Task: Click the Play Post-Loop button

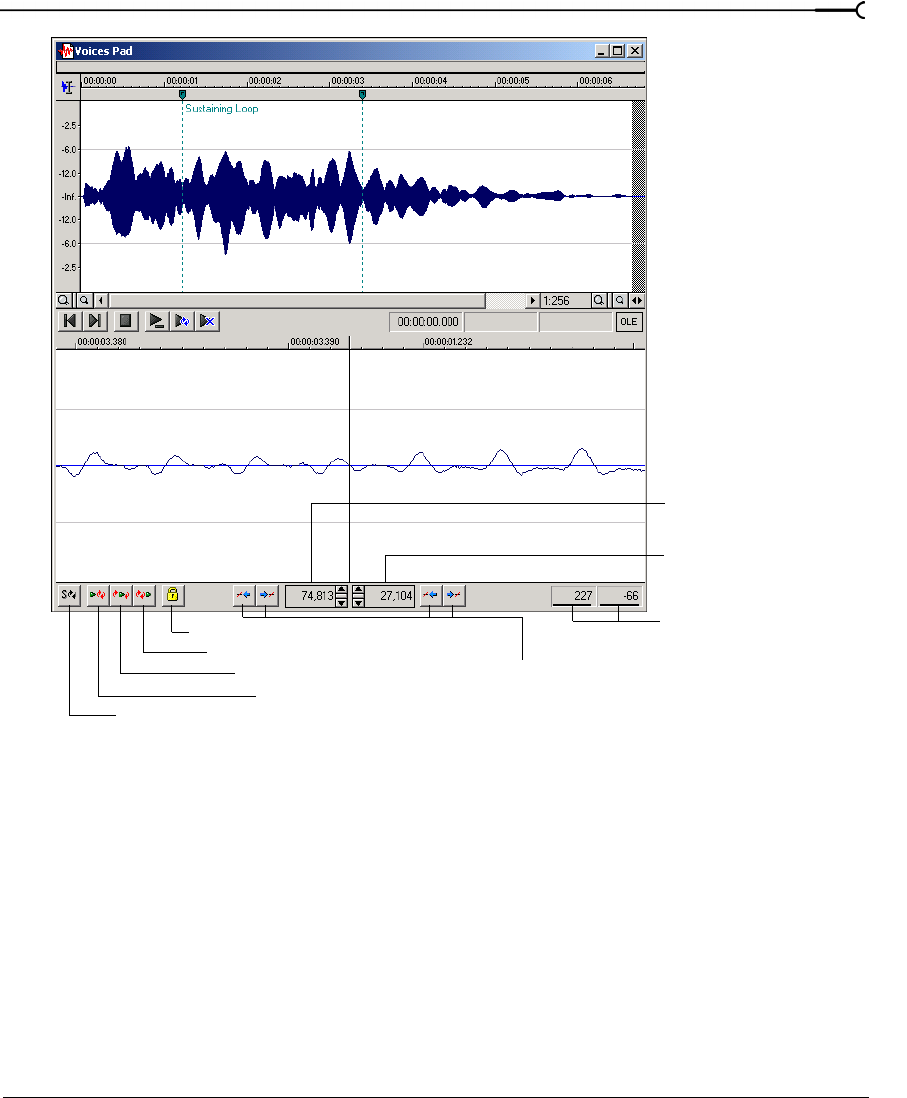Action: click(x=144, y=595)
